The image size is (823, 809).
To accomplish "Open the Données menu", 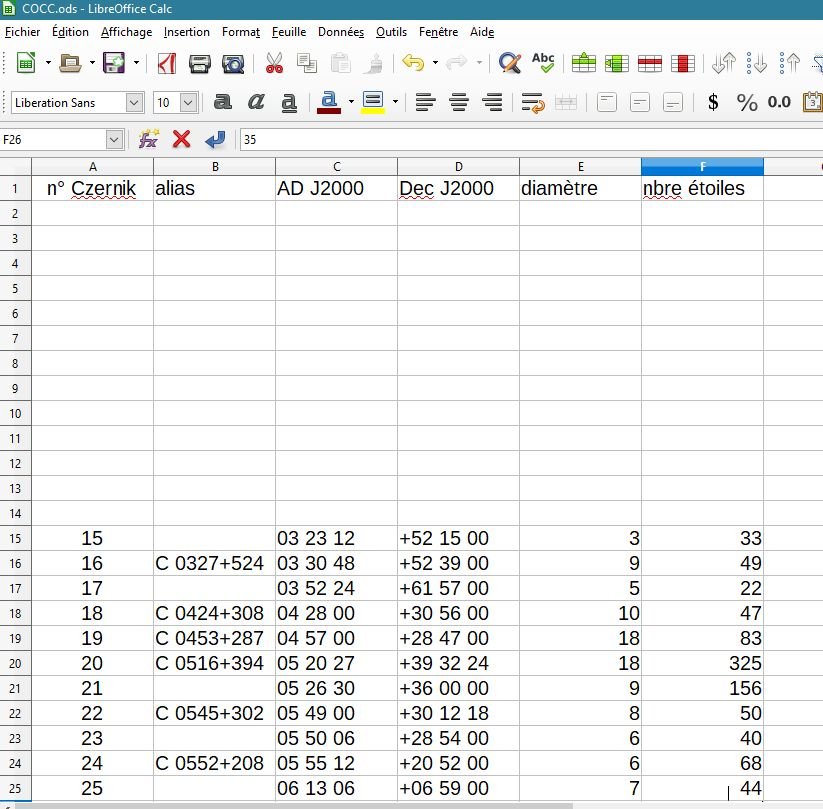I will pos(340,32).
